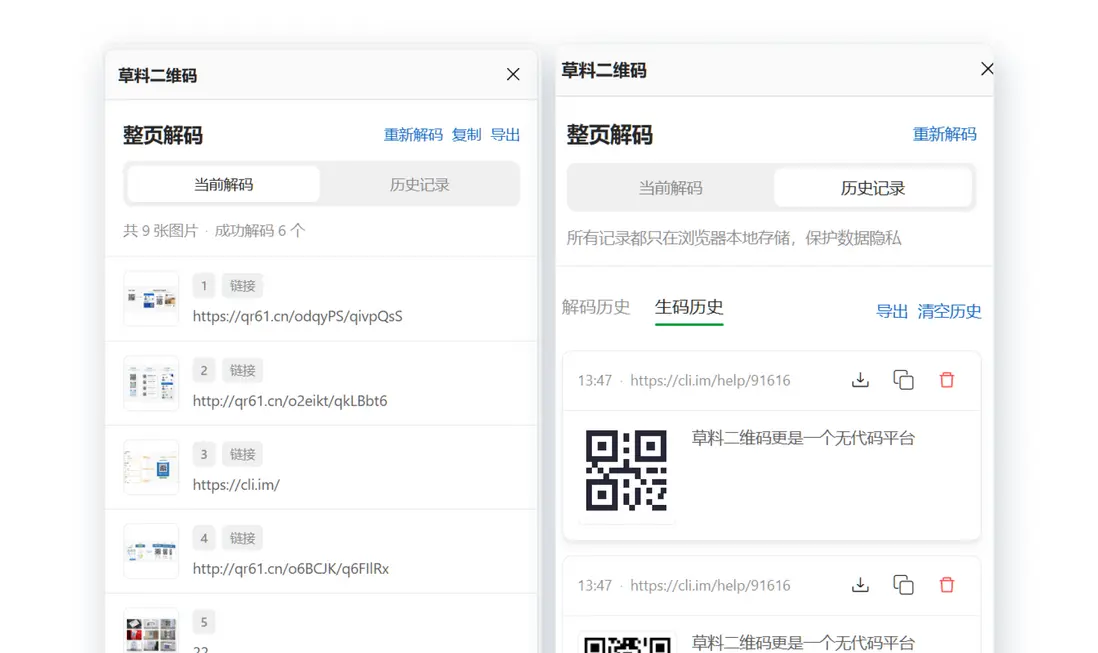Select 历史记录 tab in left panel
The width and height of the screenshot is (1098, 653).
419,185
